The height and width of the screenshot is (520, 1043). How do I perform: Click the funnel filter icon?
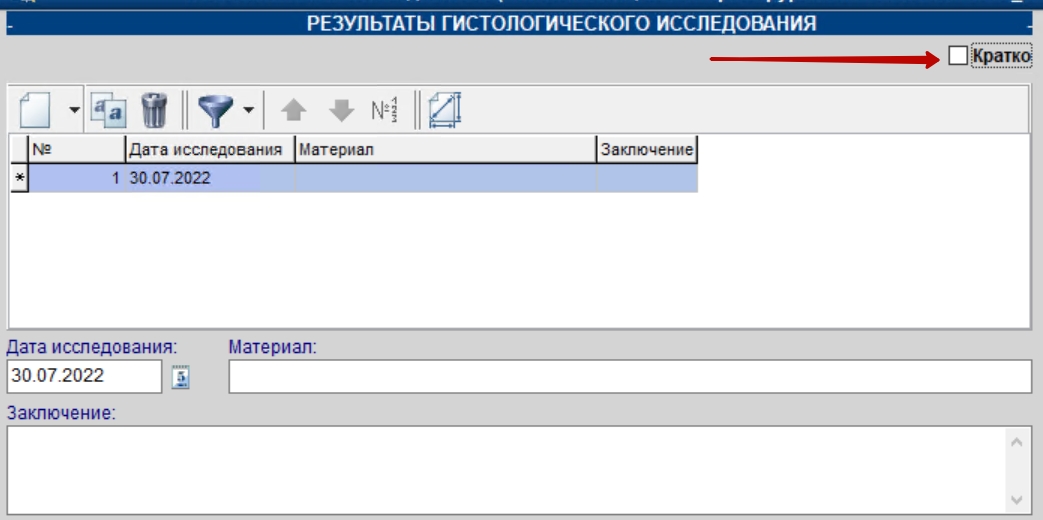216,110
